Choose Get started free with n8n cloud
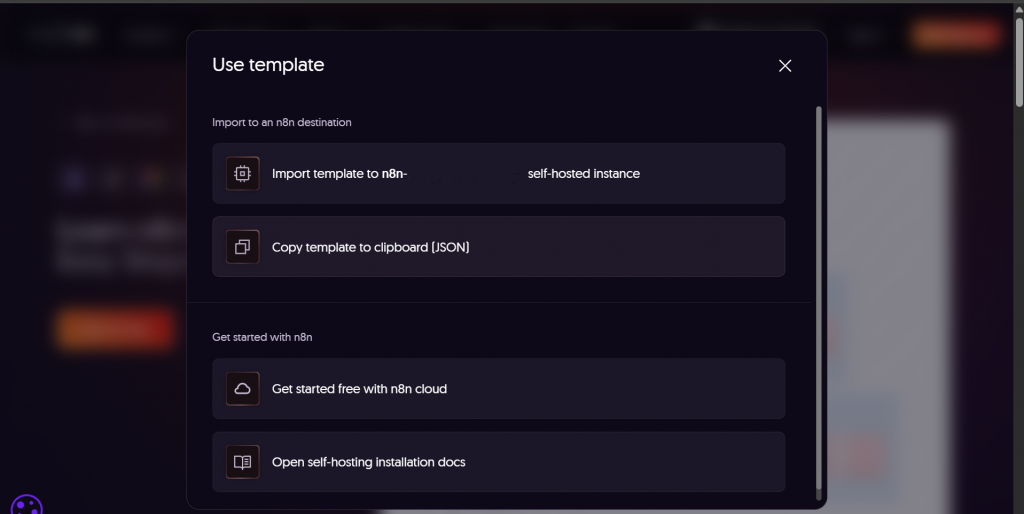Image resolution: width=1024 pixels, height=514 pixels. click(x=498, y=389)
